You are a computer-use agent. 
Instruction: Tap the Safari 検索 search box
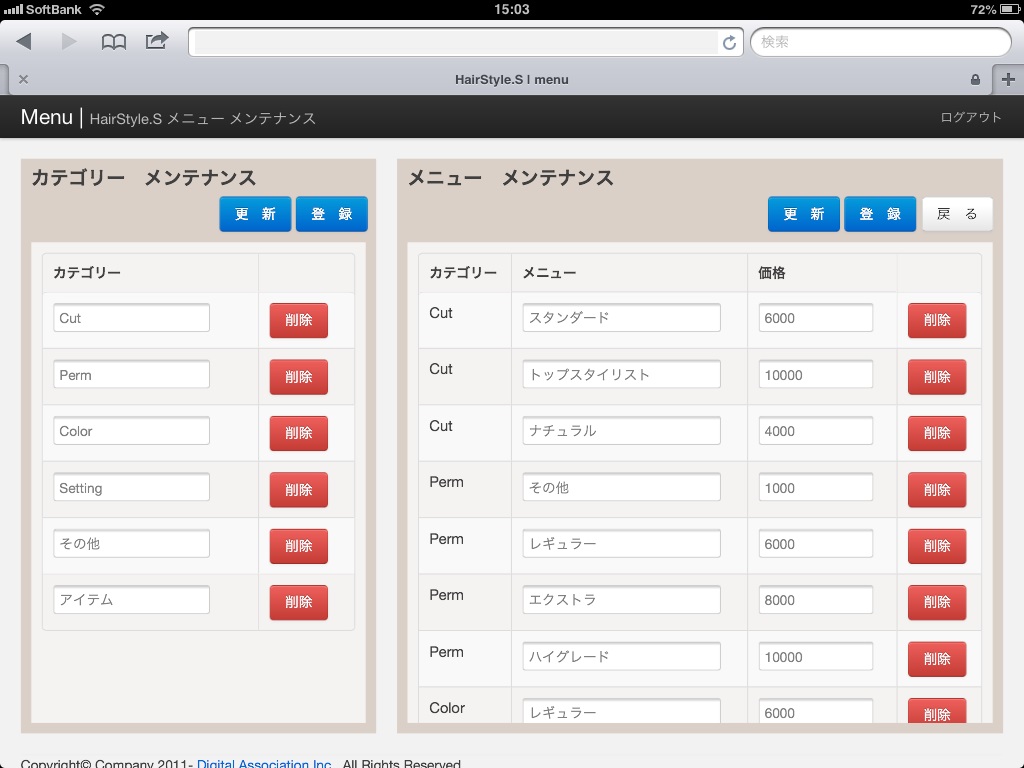(880, 42)
